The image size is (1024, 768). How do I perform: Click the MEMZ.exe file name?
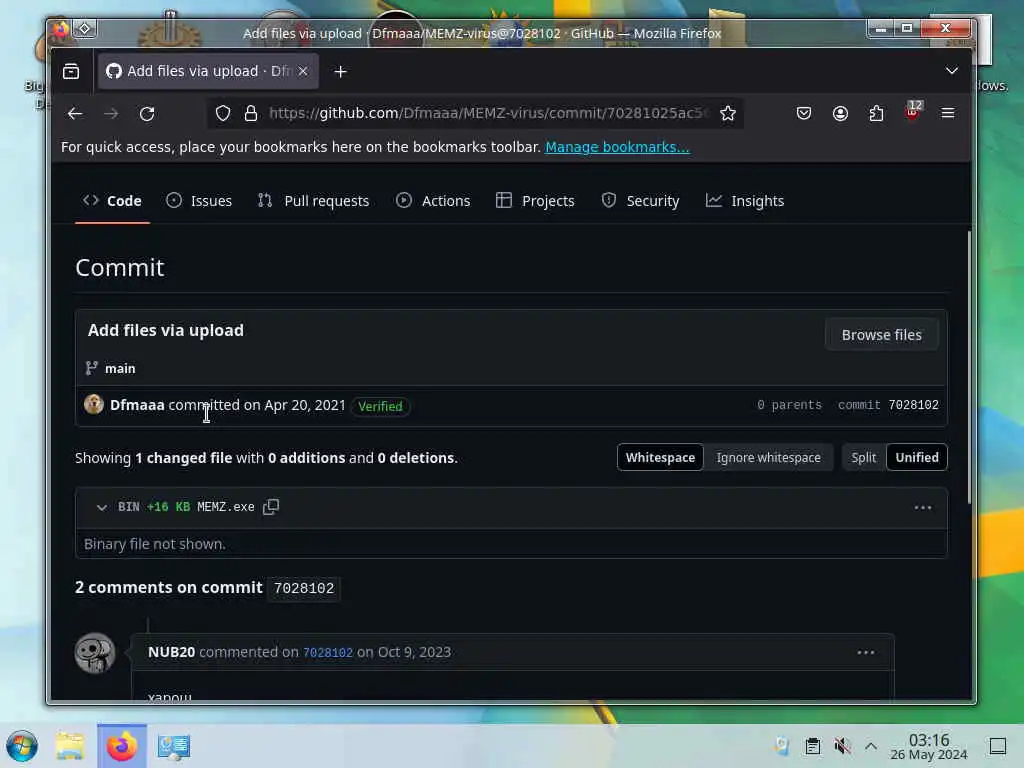226,507
